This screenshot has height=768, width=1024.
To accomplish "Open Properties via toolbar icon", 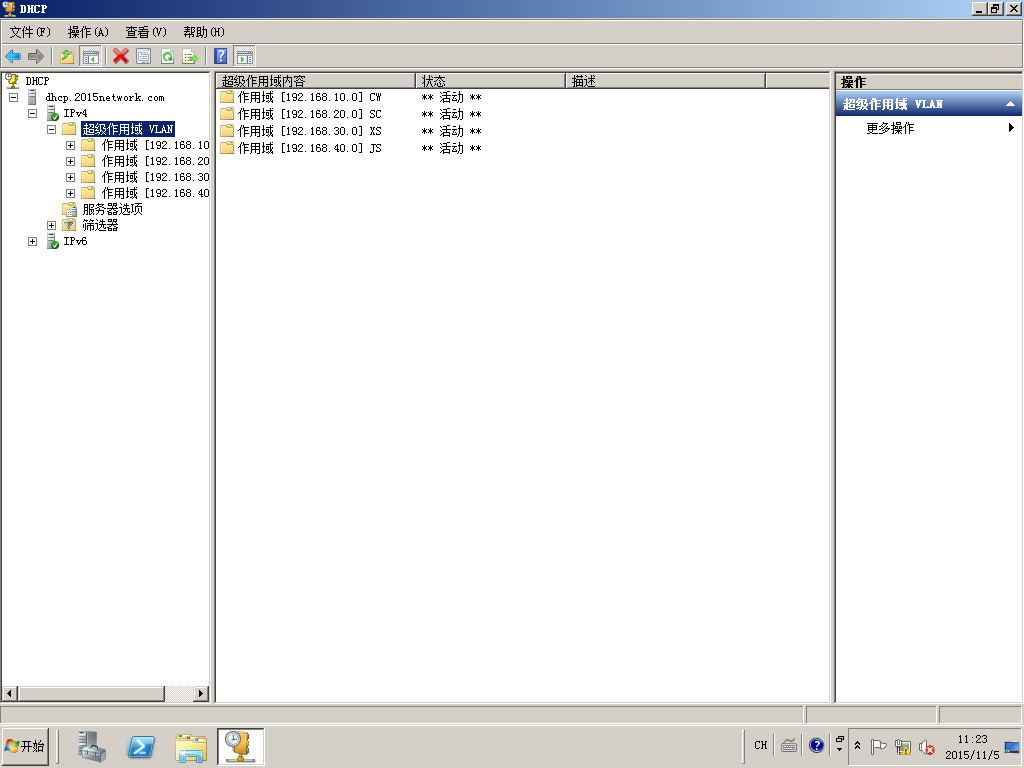I will [x=144, y=57].
